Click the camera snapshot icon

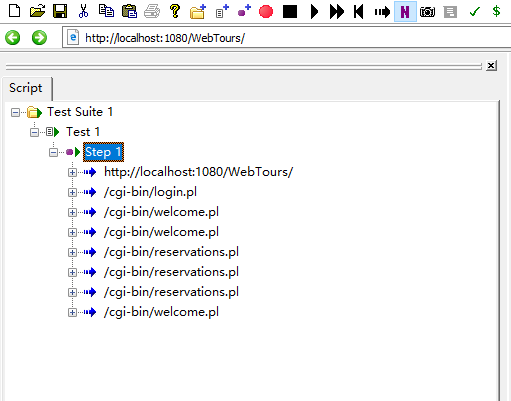pyautogui.click(x=427, y=12)
